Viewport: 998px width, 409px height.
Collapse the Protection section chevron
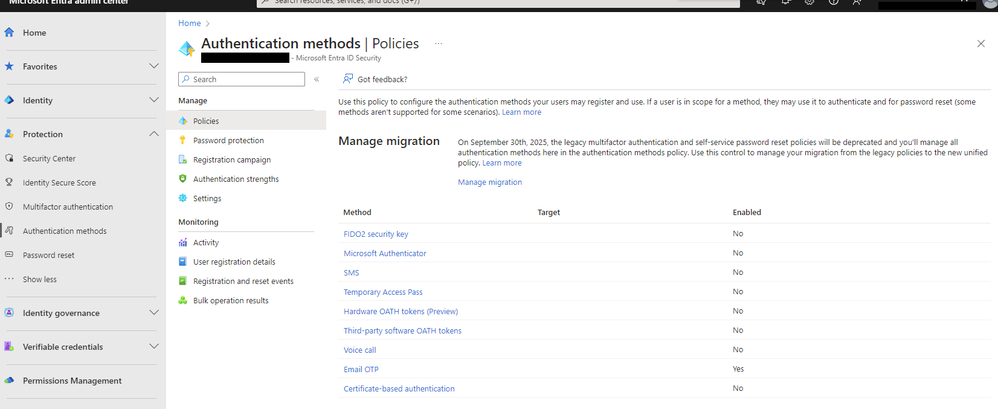[153, 134]
